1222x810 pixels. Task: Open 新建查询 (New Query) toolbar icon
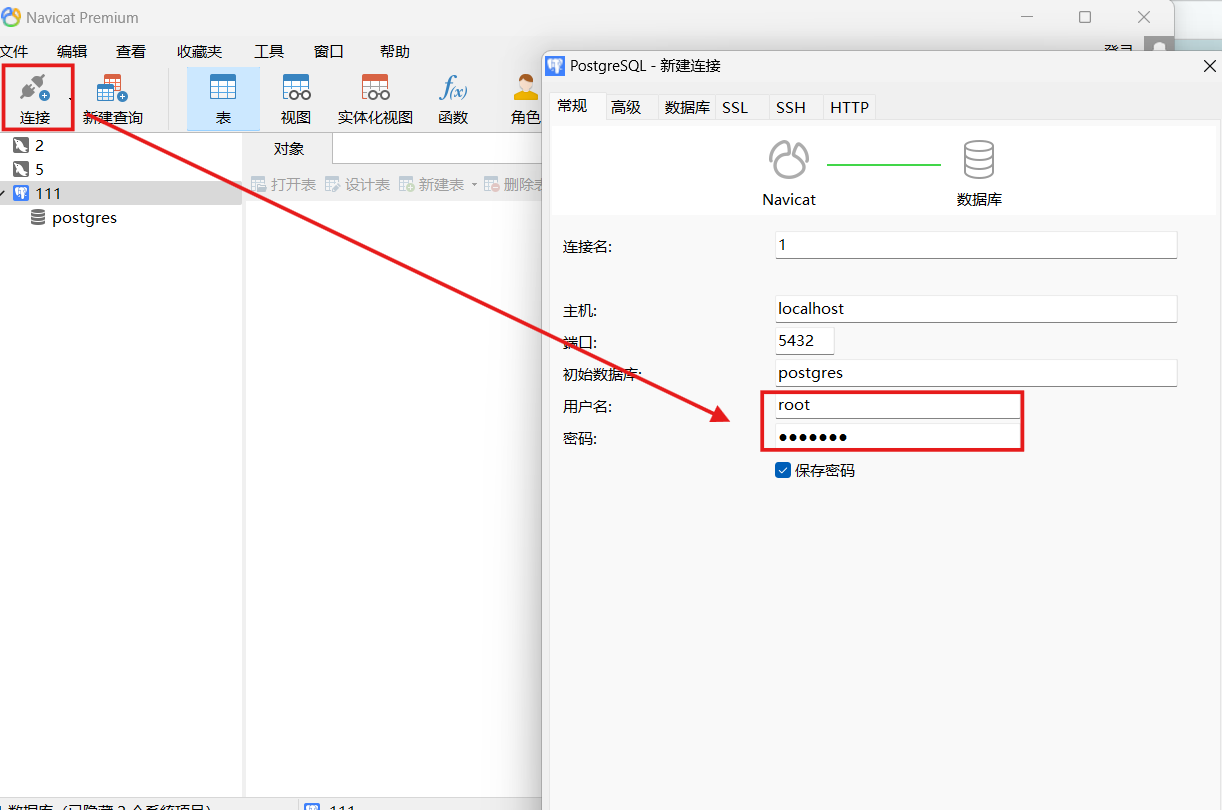click(x=112, y=91)
